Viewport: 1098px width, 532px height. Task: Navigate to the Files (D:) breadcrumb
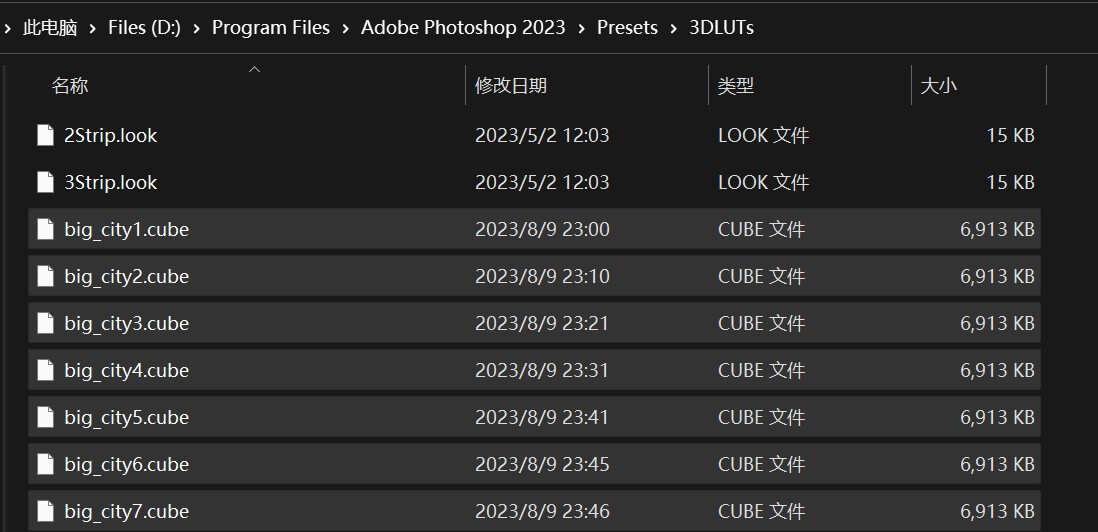(x=144, y=28)
